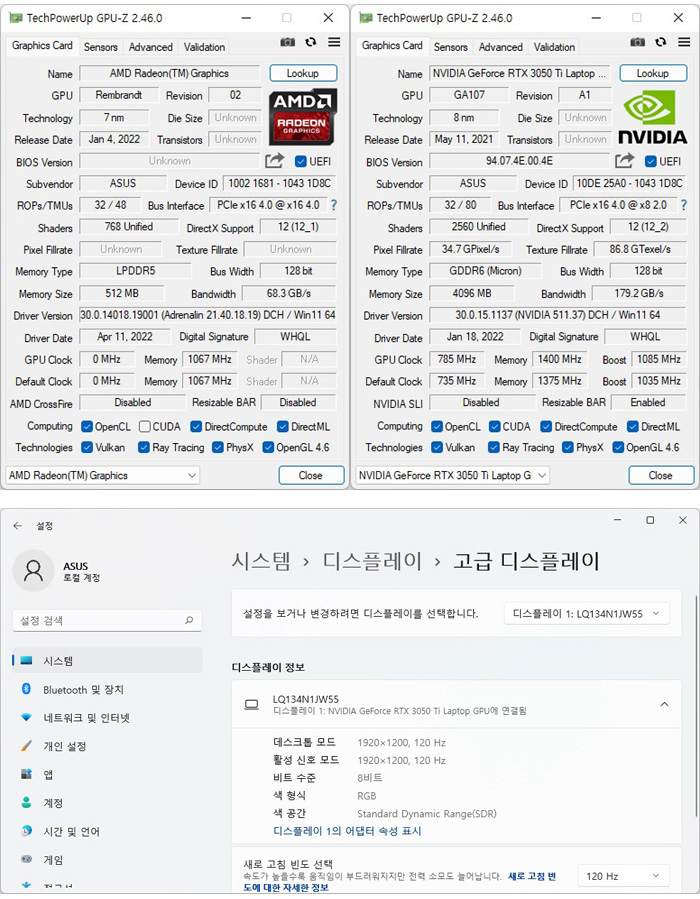This screenshot has height=899, width=700.
Task: Click the 설정 검색 search field
Action: (x=107, y=620)
